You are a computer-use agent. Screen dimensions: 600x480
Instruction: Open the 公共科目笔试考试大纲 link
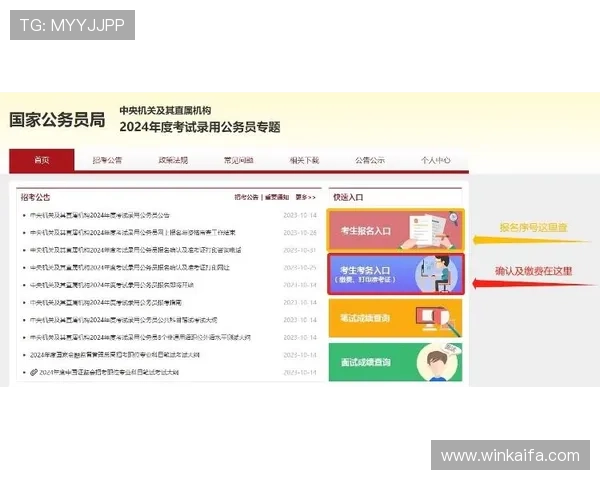(124, 320)
